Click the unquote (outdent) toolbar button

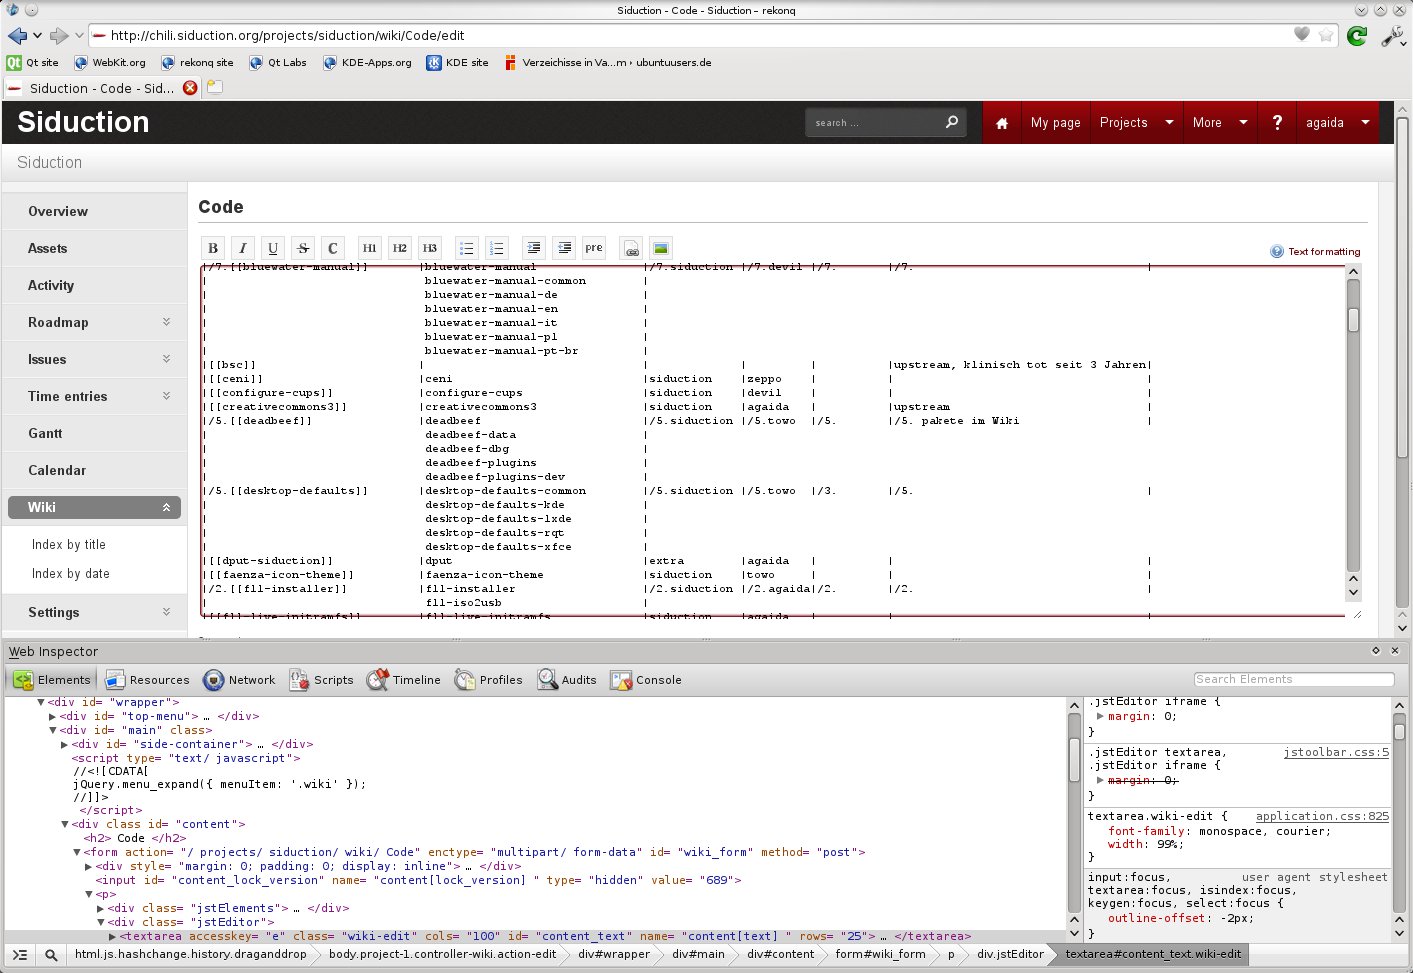(564, 248)
